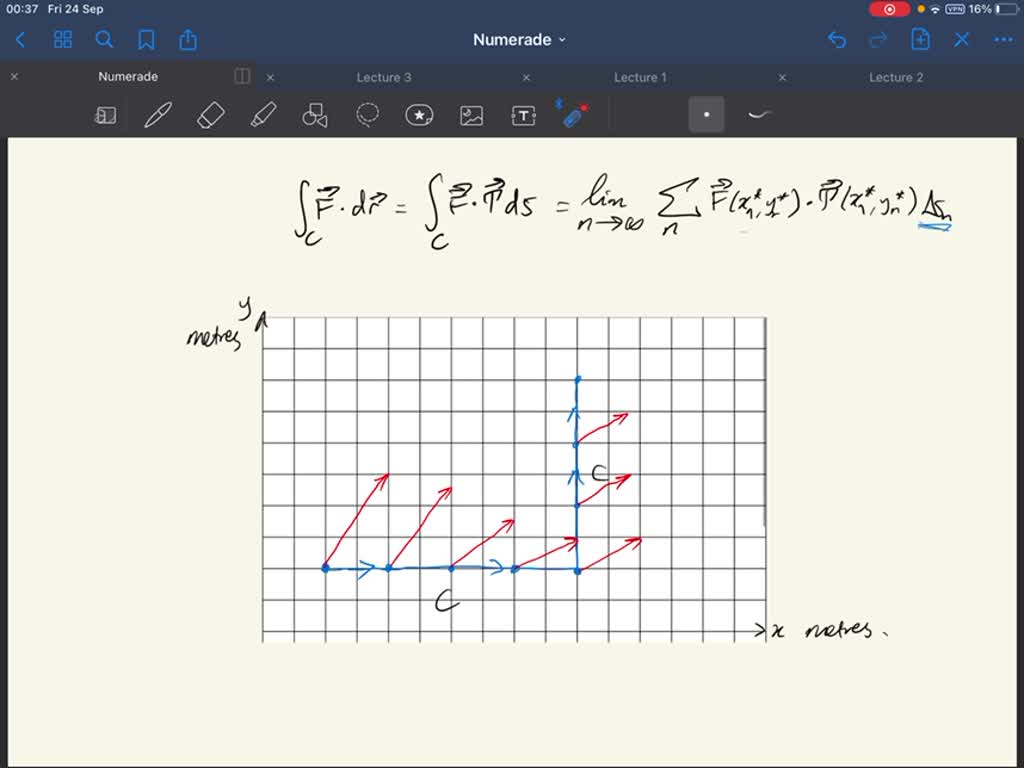Undo the last stroke
1024x768 pixels.
click(838, 40)
